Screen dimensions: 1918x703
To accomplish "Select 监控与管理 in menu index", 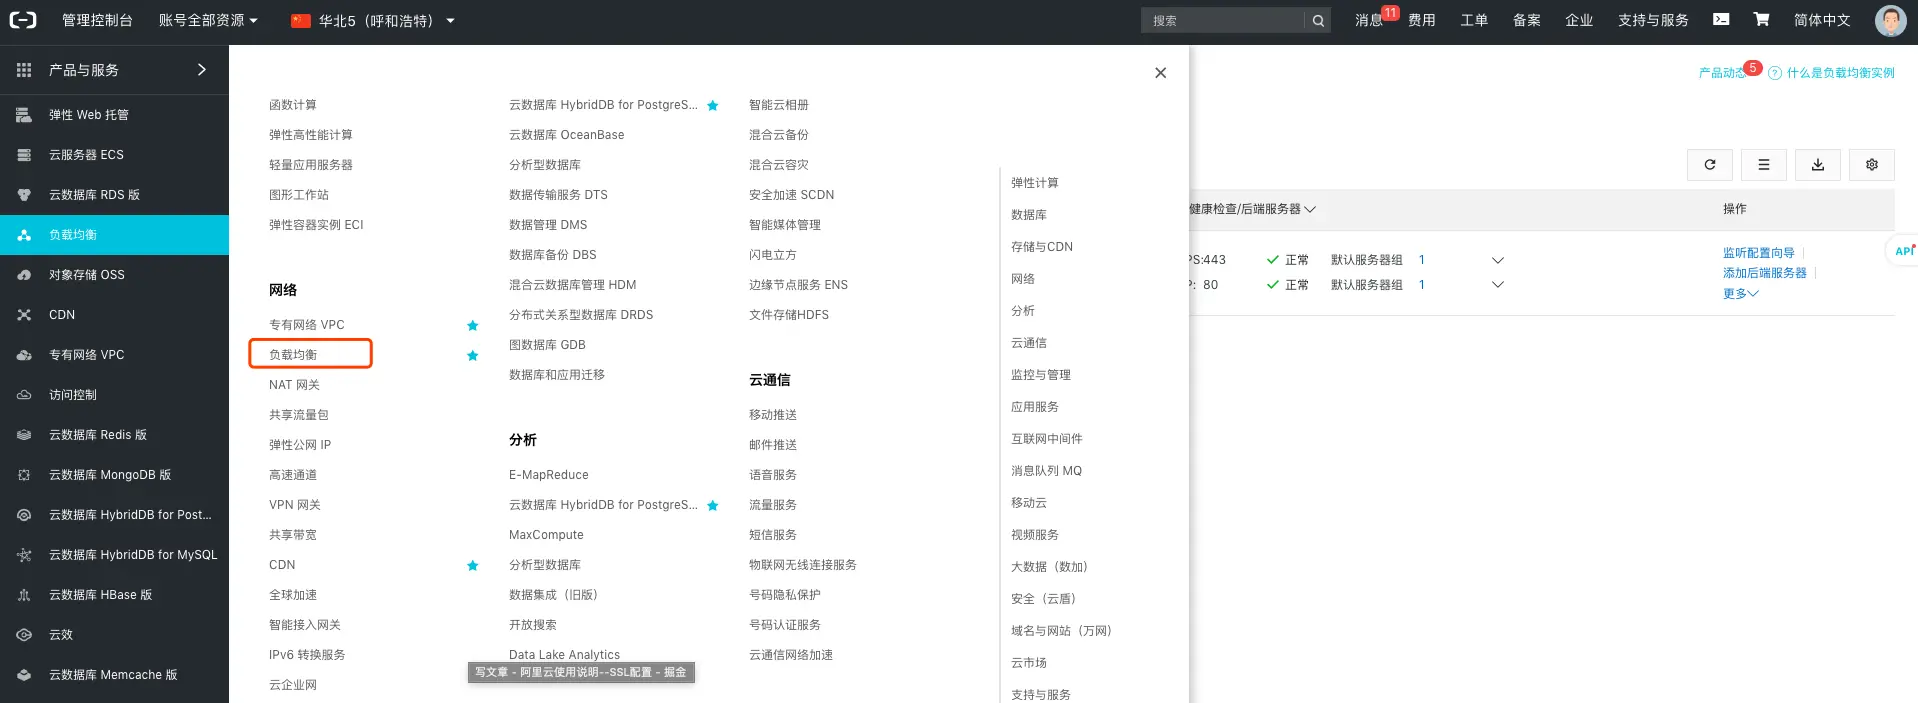I will click(x=1041, y=375).
